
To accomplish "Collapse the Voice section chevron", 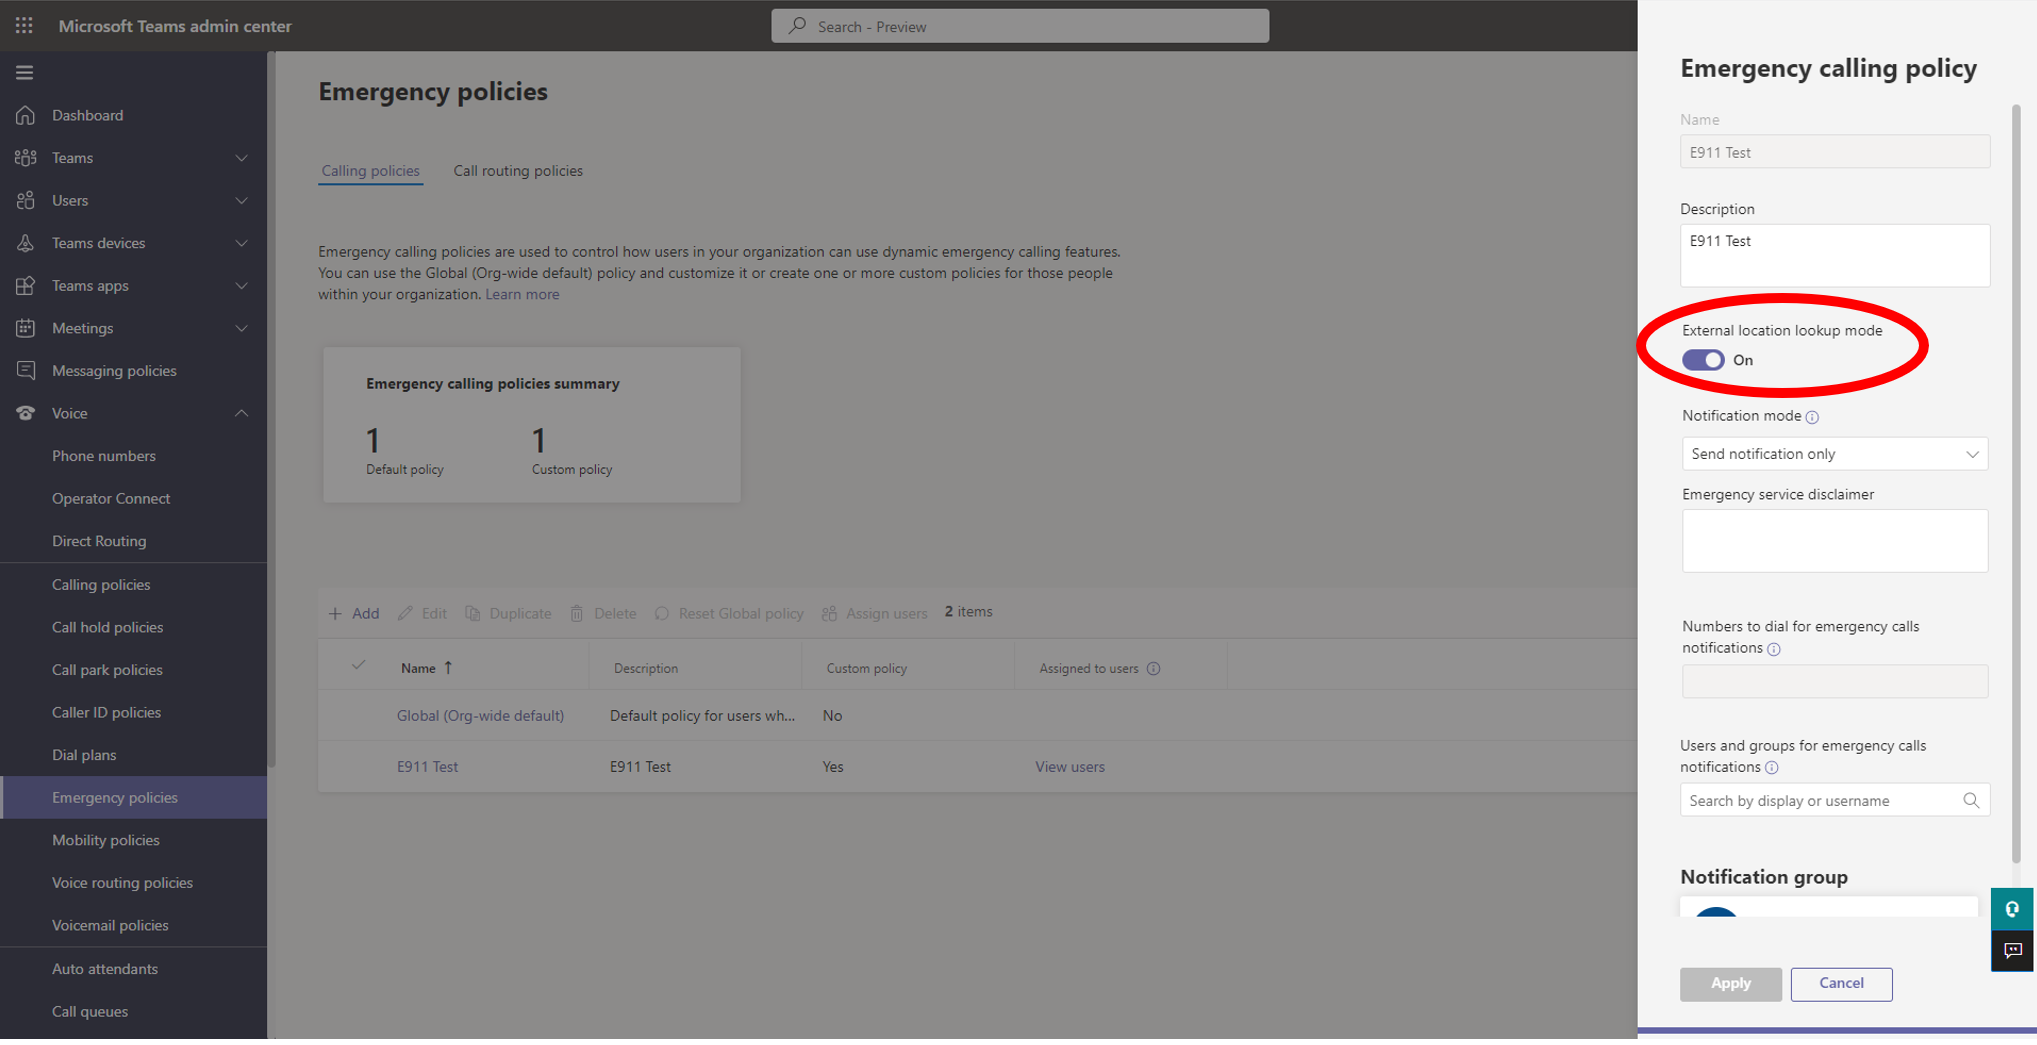I will 241,413.
